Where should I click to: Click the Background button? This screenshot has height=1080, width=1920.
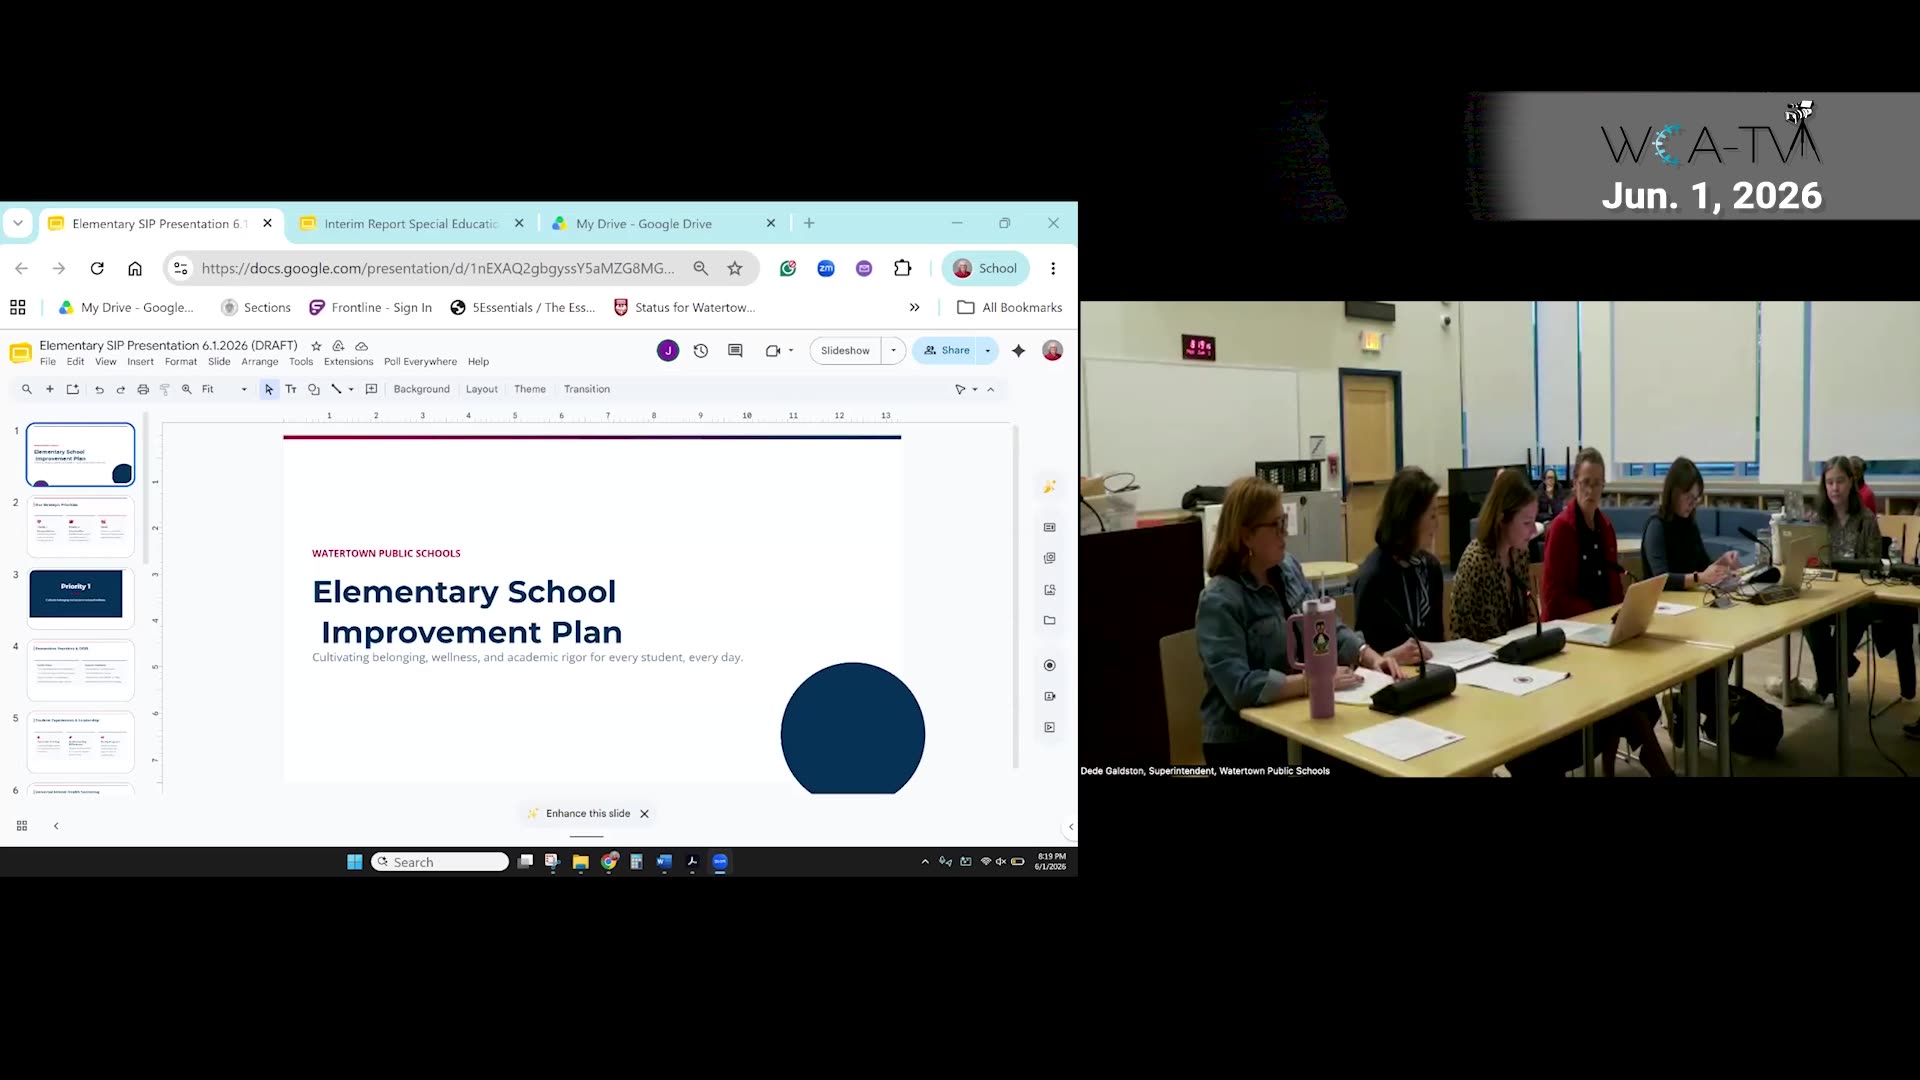[421, 389]
